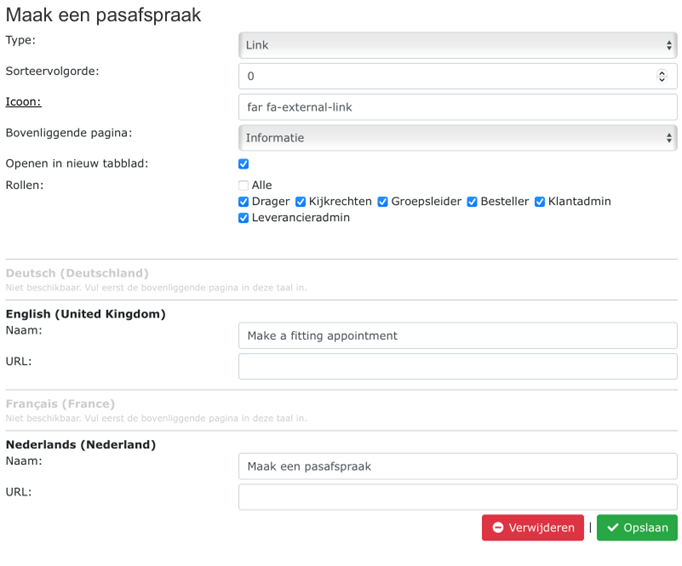
Task: Toggle the Besteller role checkbox
Action: [473, 202]
